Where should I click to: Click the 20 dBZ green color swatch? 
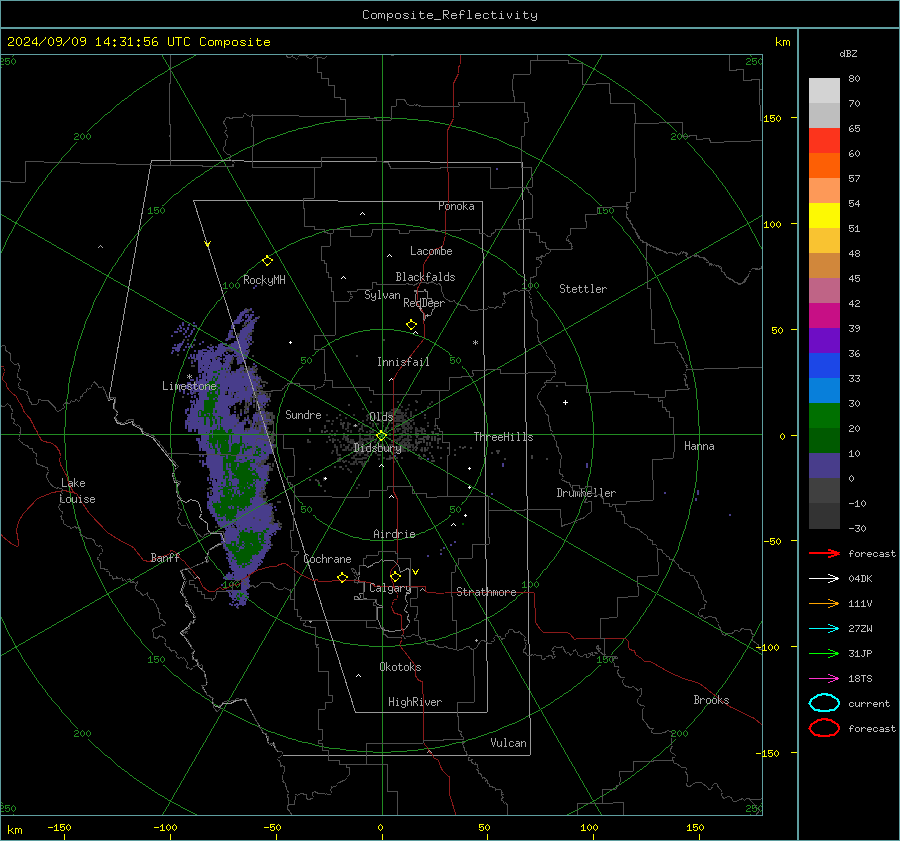pos(824,415)
